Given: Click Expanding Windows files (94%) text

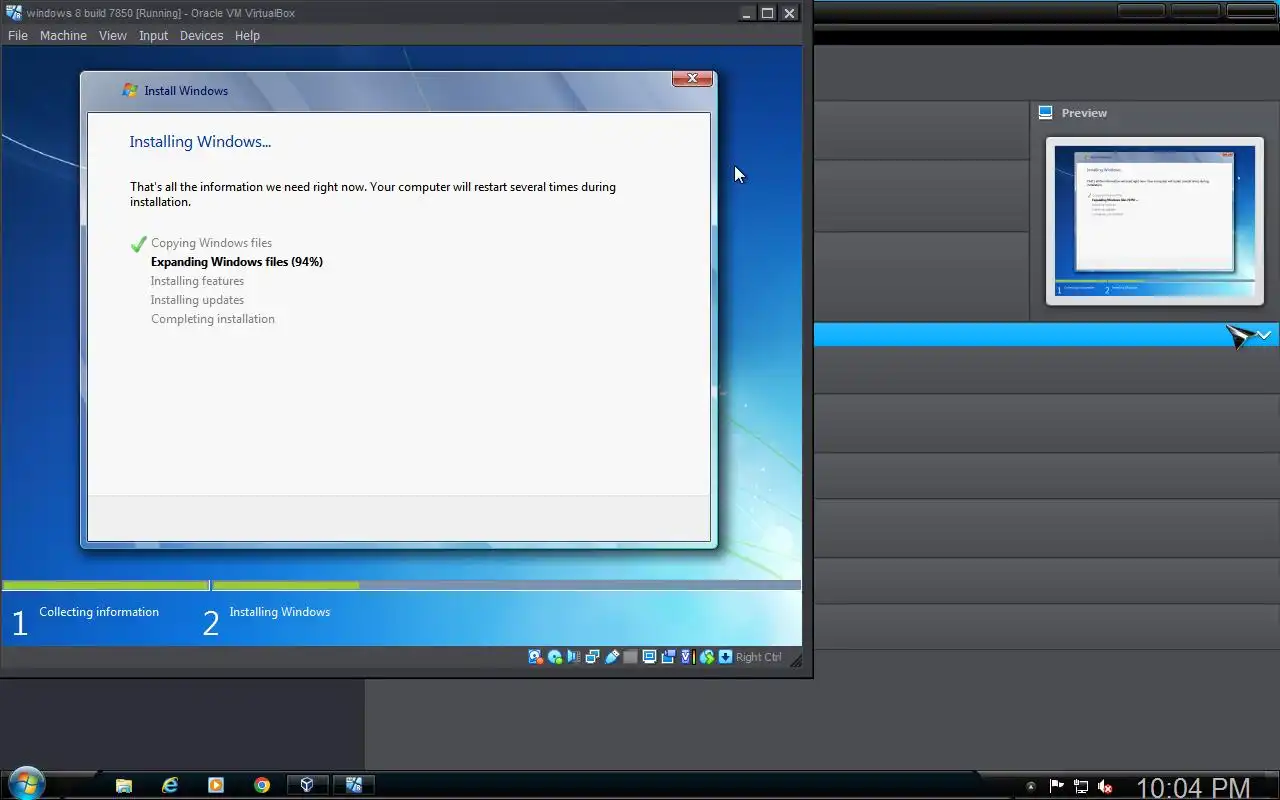Looking at the screenshot, I should pos(237,262).
